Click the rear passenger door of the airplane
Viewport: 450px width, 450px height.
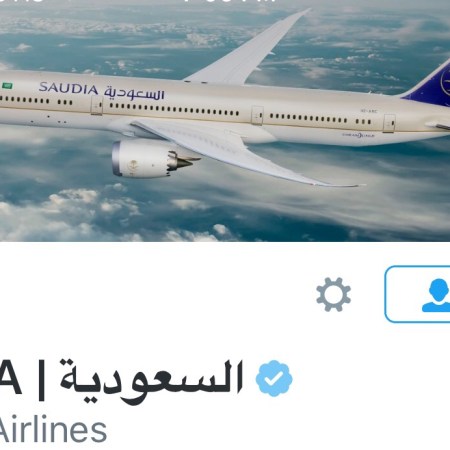389,123
